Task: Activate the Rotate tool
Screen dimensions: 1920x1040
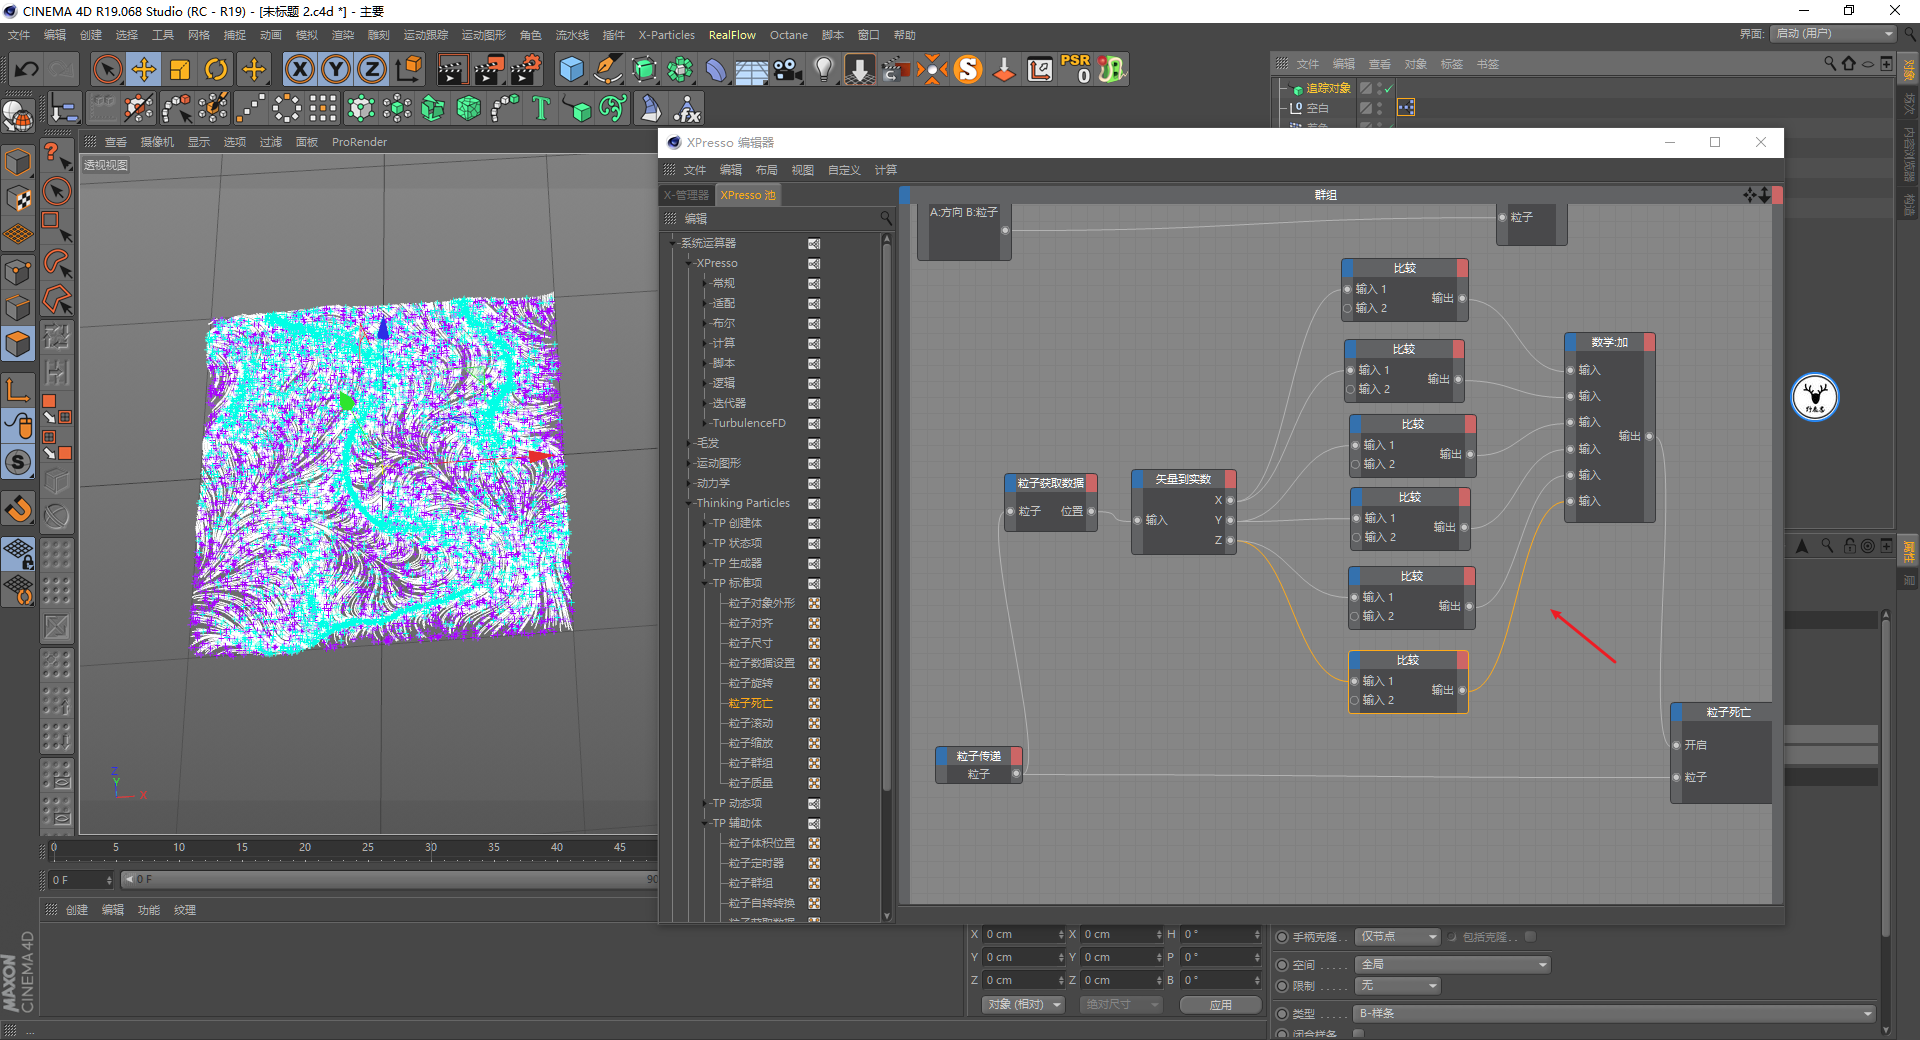Action: [216, 69]
